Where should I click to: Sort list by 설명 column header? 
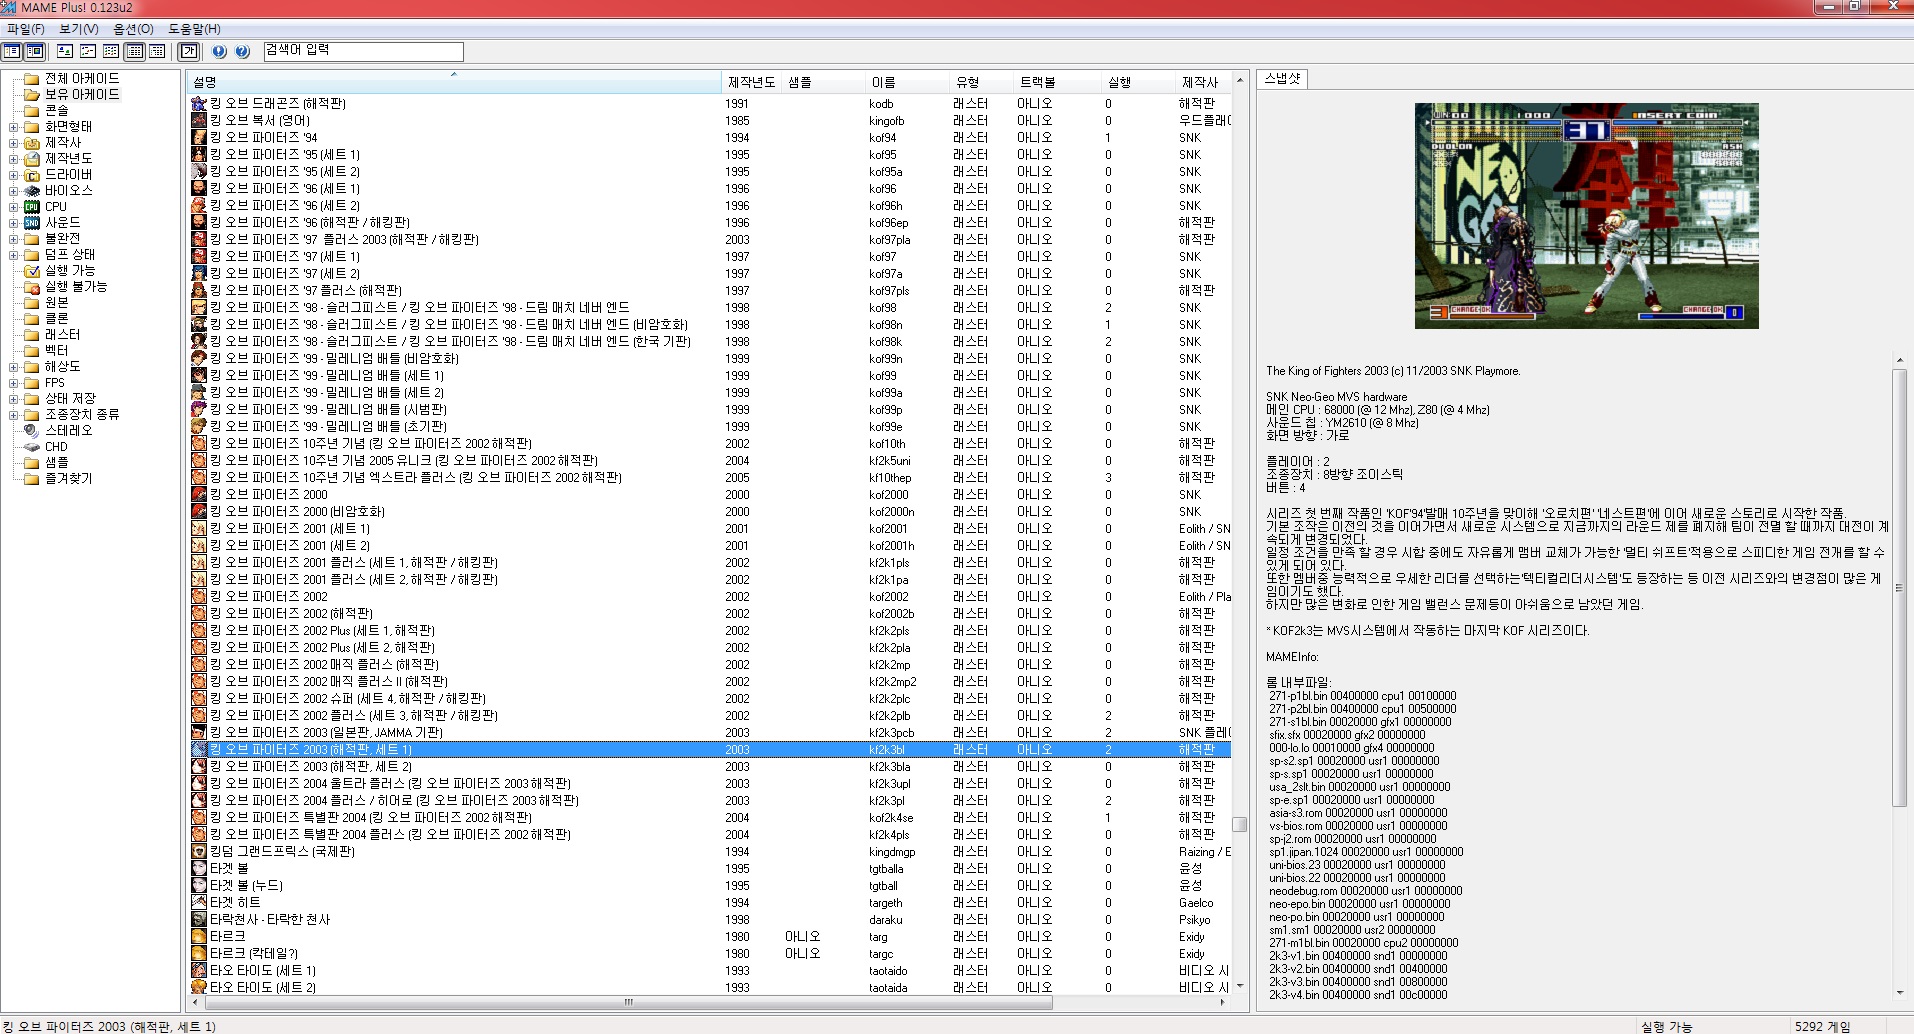454,82
